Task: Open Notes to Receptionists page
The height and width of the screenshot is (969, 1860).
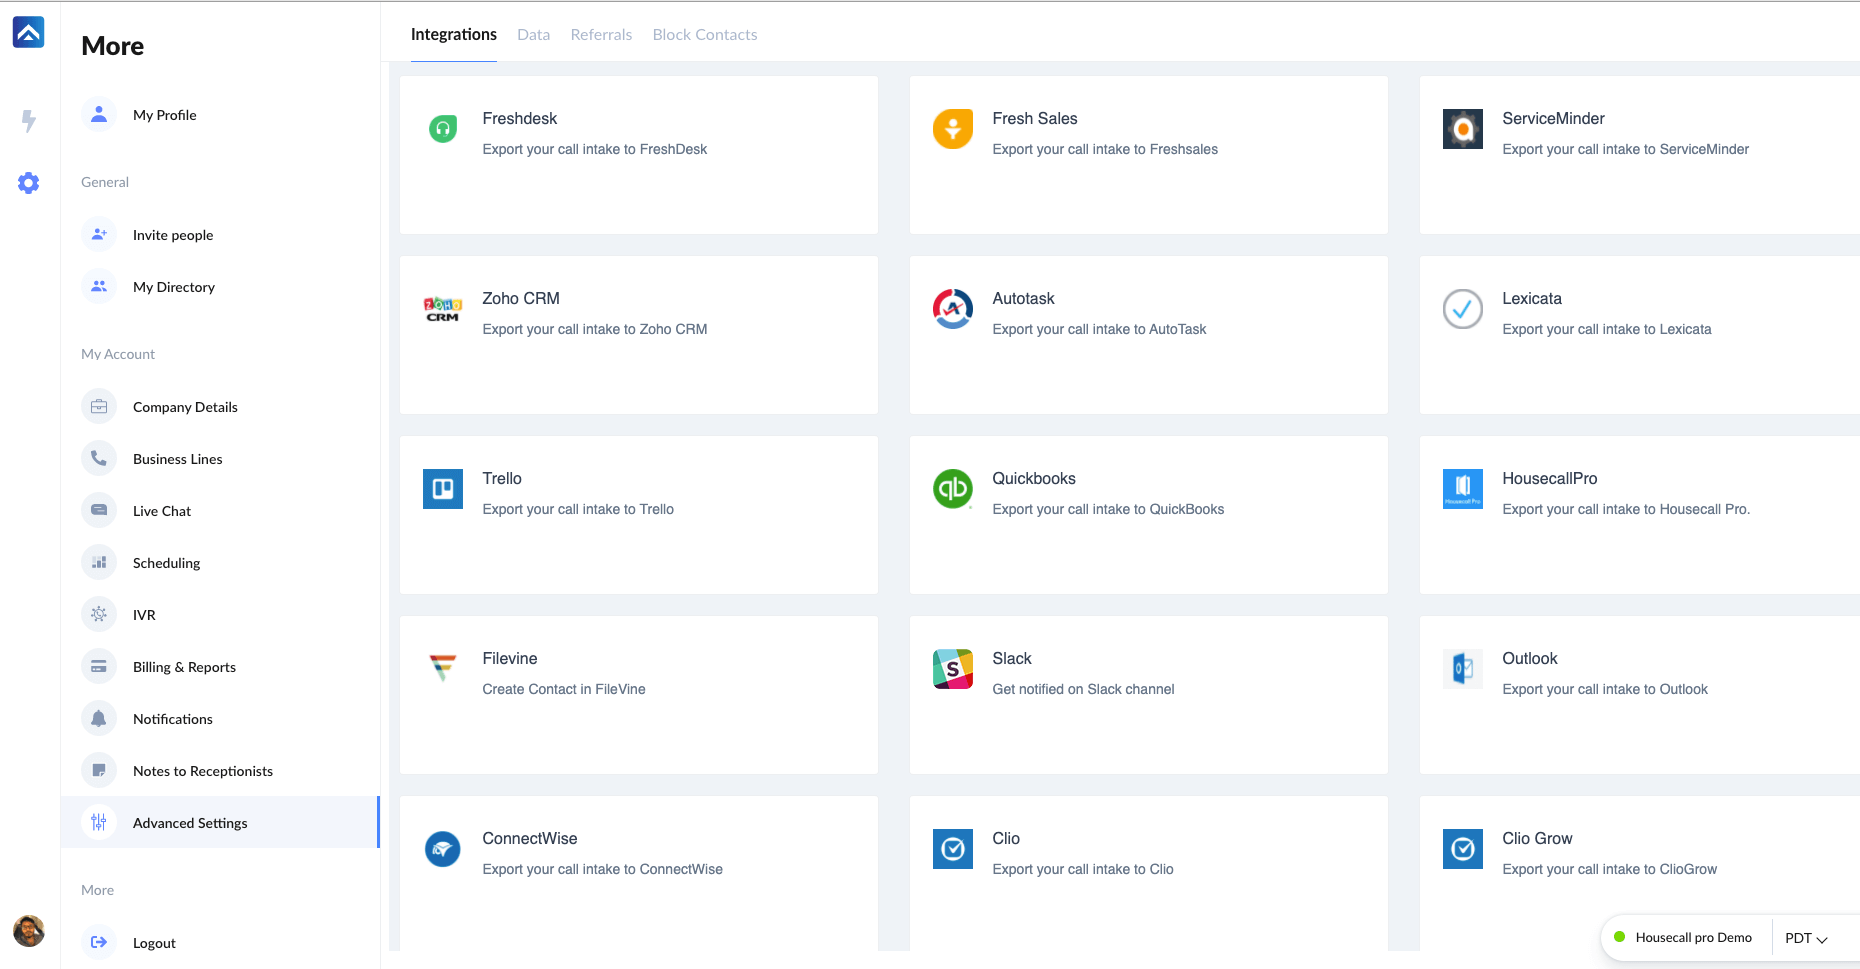Action: coord(203,771)
